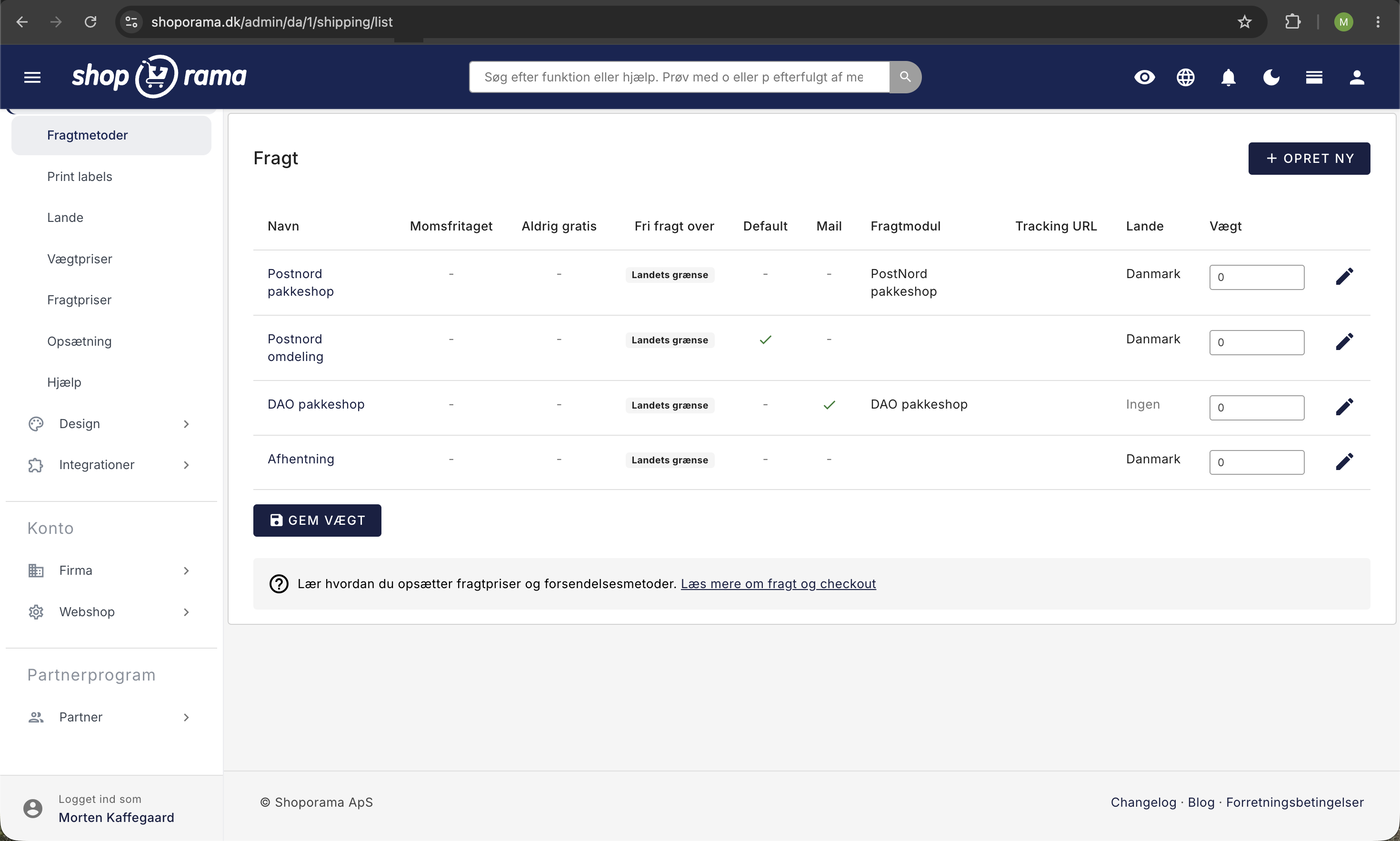This screenshot has height=841, width=1400.
Task: Click the DAO pakkeshop name cell
Action: click(x=316, y=405)
